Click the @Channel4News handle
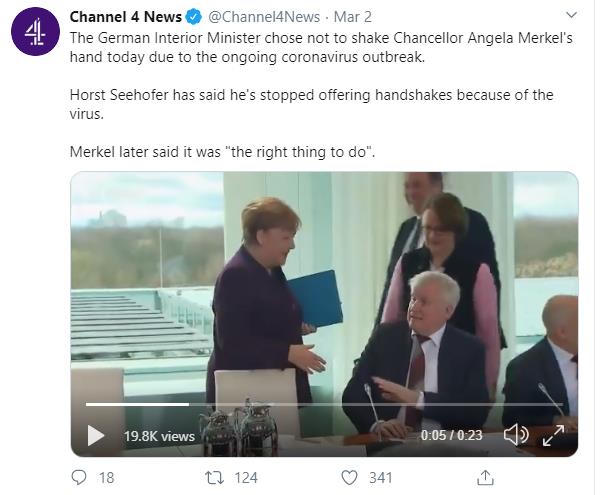The image size is (603, 495). [262, 16]
